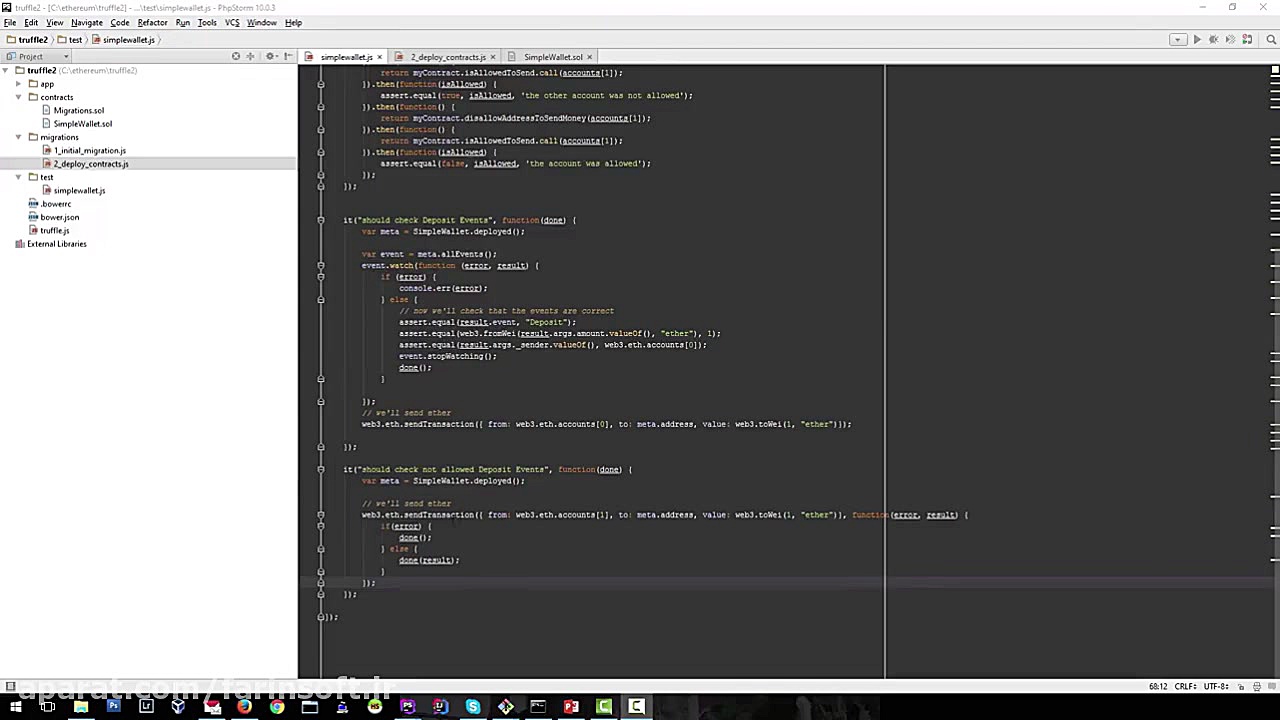
Task: Open the Window menu
Action: (x=262, y=22)
